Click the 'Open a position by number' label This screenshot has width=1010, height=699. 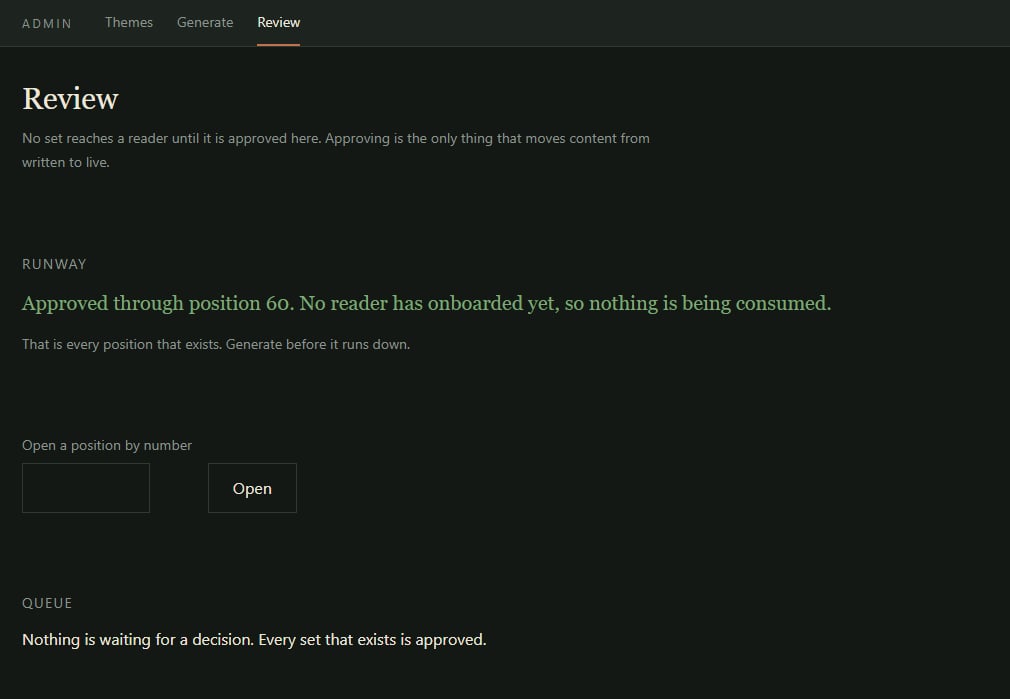pyautogui.click(x=107, y=445)
